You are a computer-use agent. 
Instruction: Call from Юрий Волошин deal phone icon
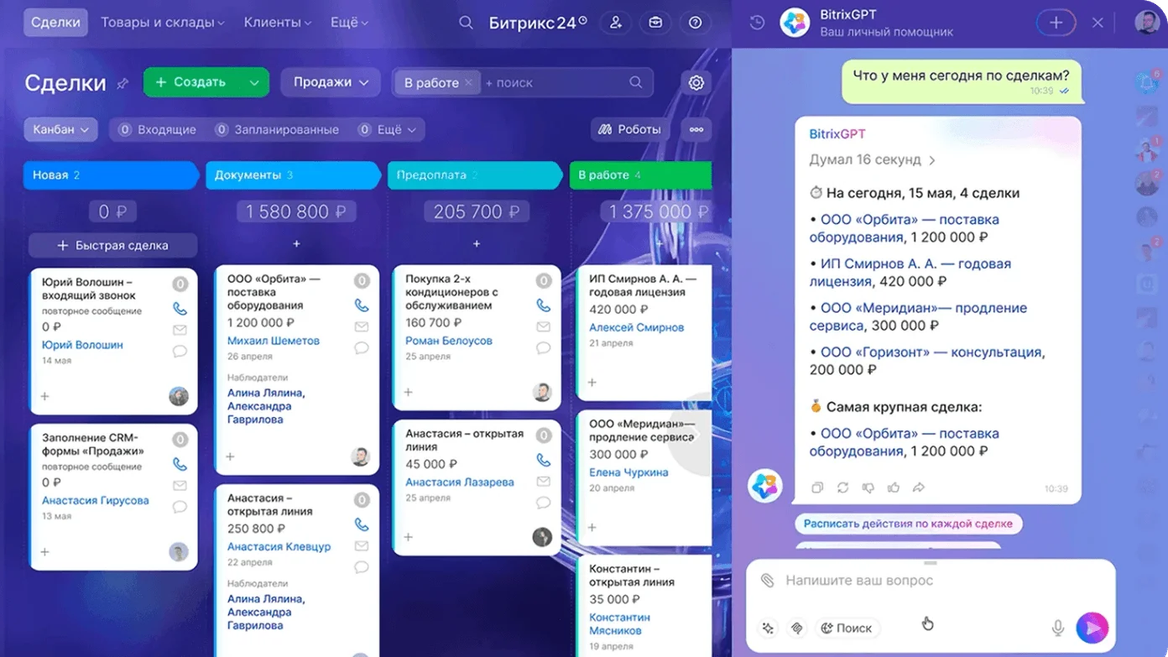pos(180,308)
